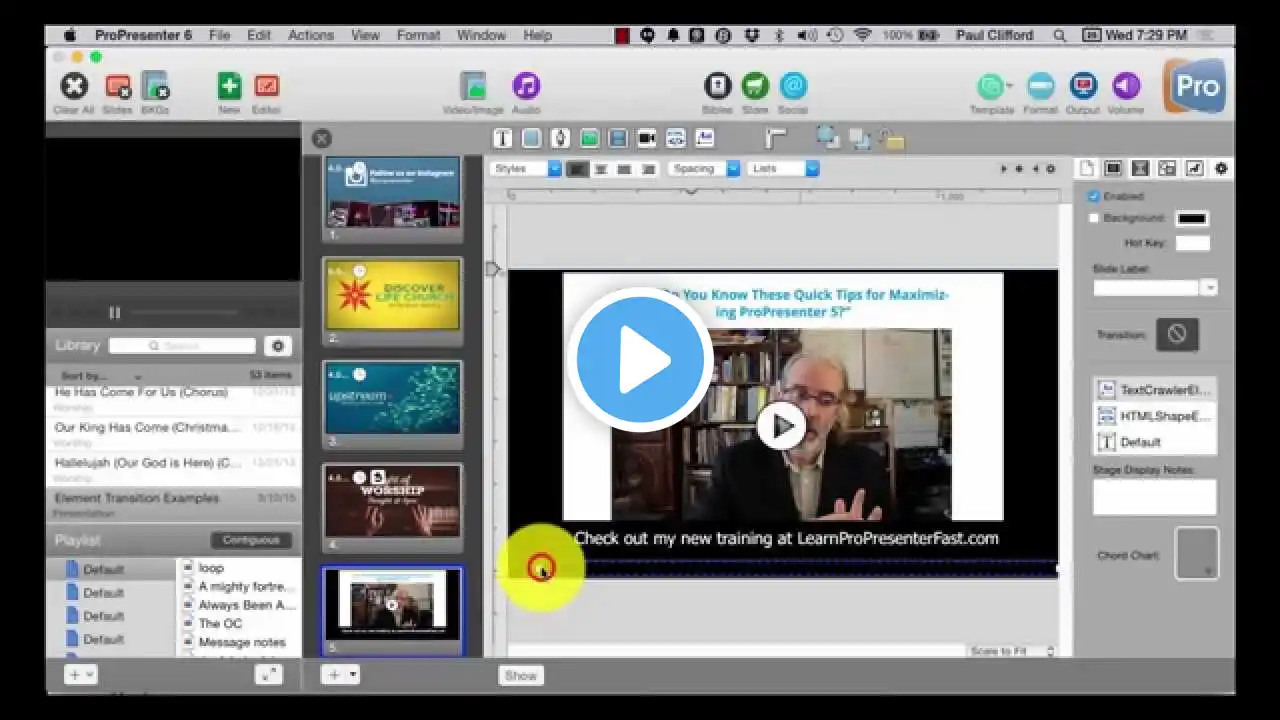1280x720 pixels.
Task: Click the Library search field
Action: 182,346
